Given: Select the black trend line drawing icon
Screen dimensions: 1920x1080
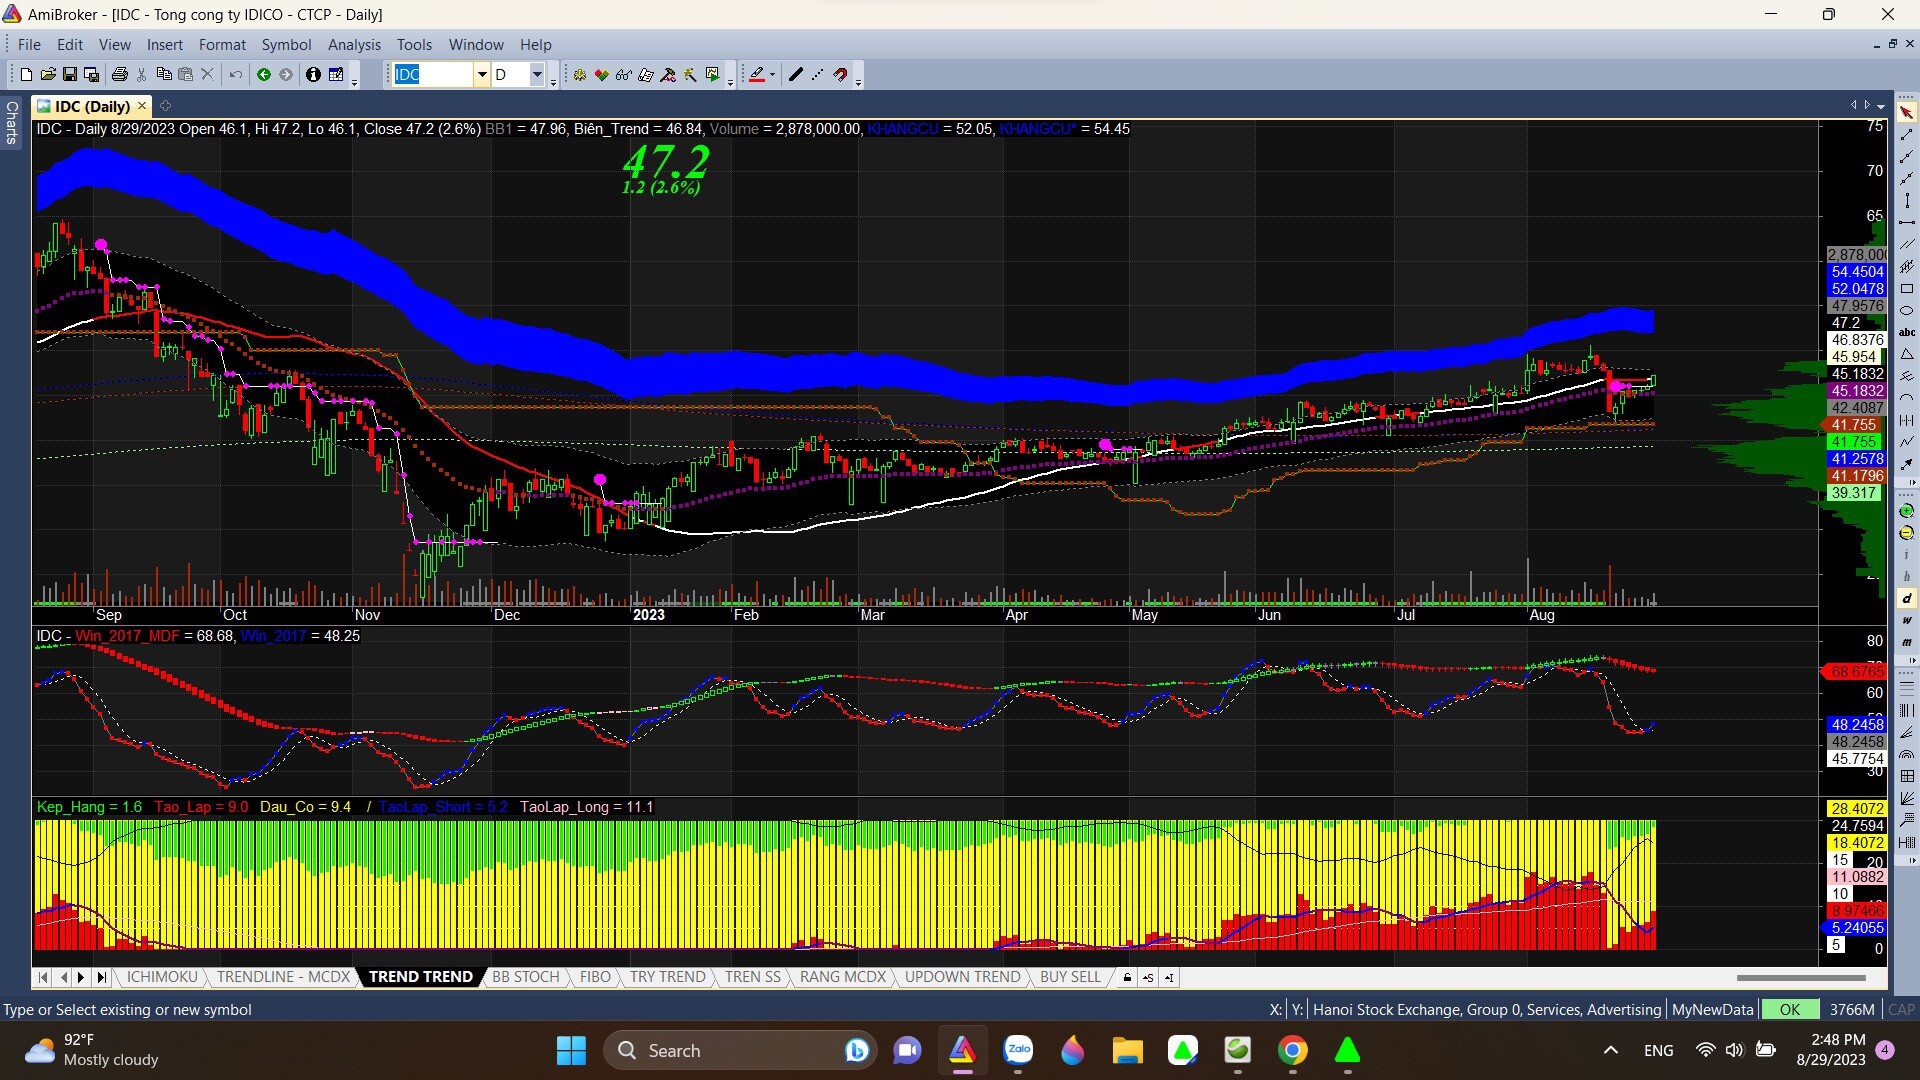Looking at the screenshot, I should pyautogui.click(x=795, y=74).
